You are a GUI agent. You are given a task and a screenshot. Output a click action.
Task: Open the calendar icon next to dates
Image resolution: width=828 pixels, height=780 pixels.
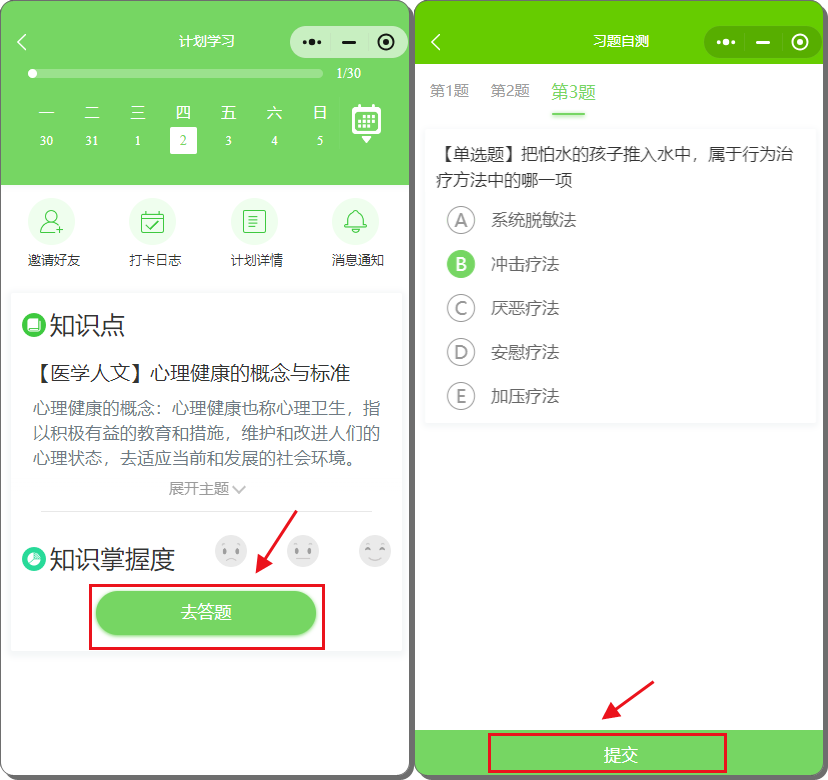coord(366,121)
